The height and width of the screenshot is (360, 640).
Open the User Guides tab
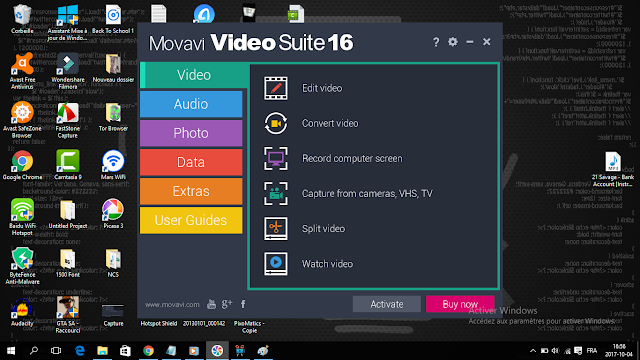click(191, 220)
